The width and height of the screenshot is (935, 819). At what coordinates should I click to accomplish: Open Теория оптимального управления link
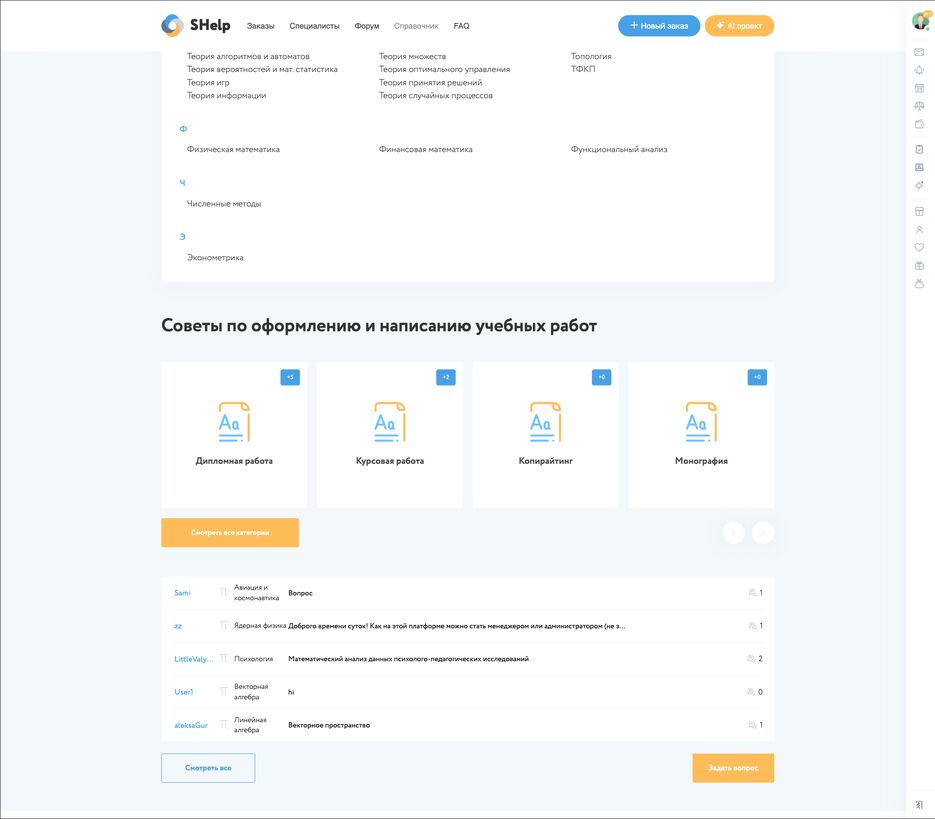[x=444, y=69]
